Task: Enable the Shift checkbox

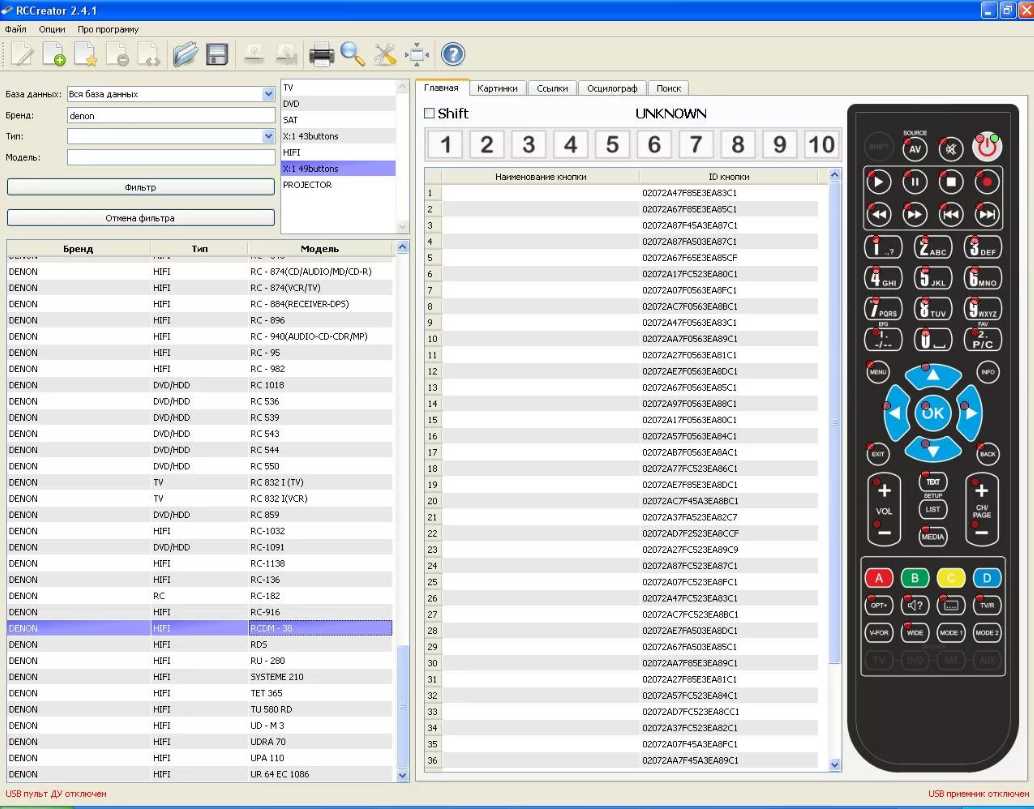Action: click(429, 113)
